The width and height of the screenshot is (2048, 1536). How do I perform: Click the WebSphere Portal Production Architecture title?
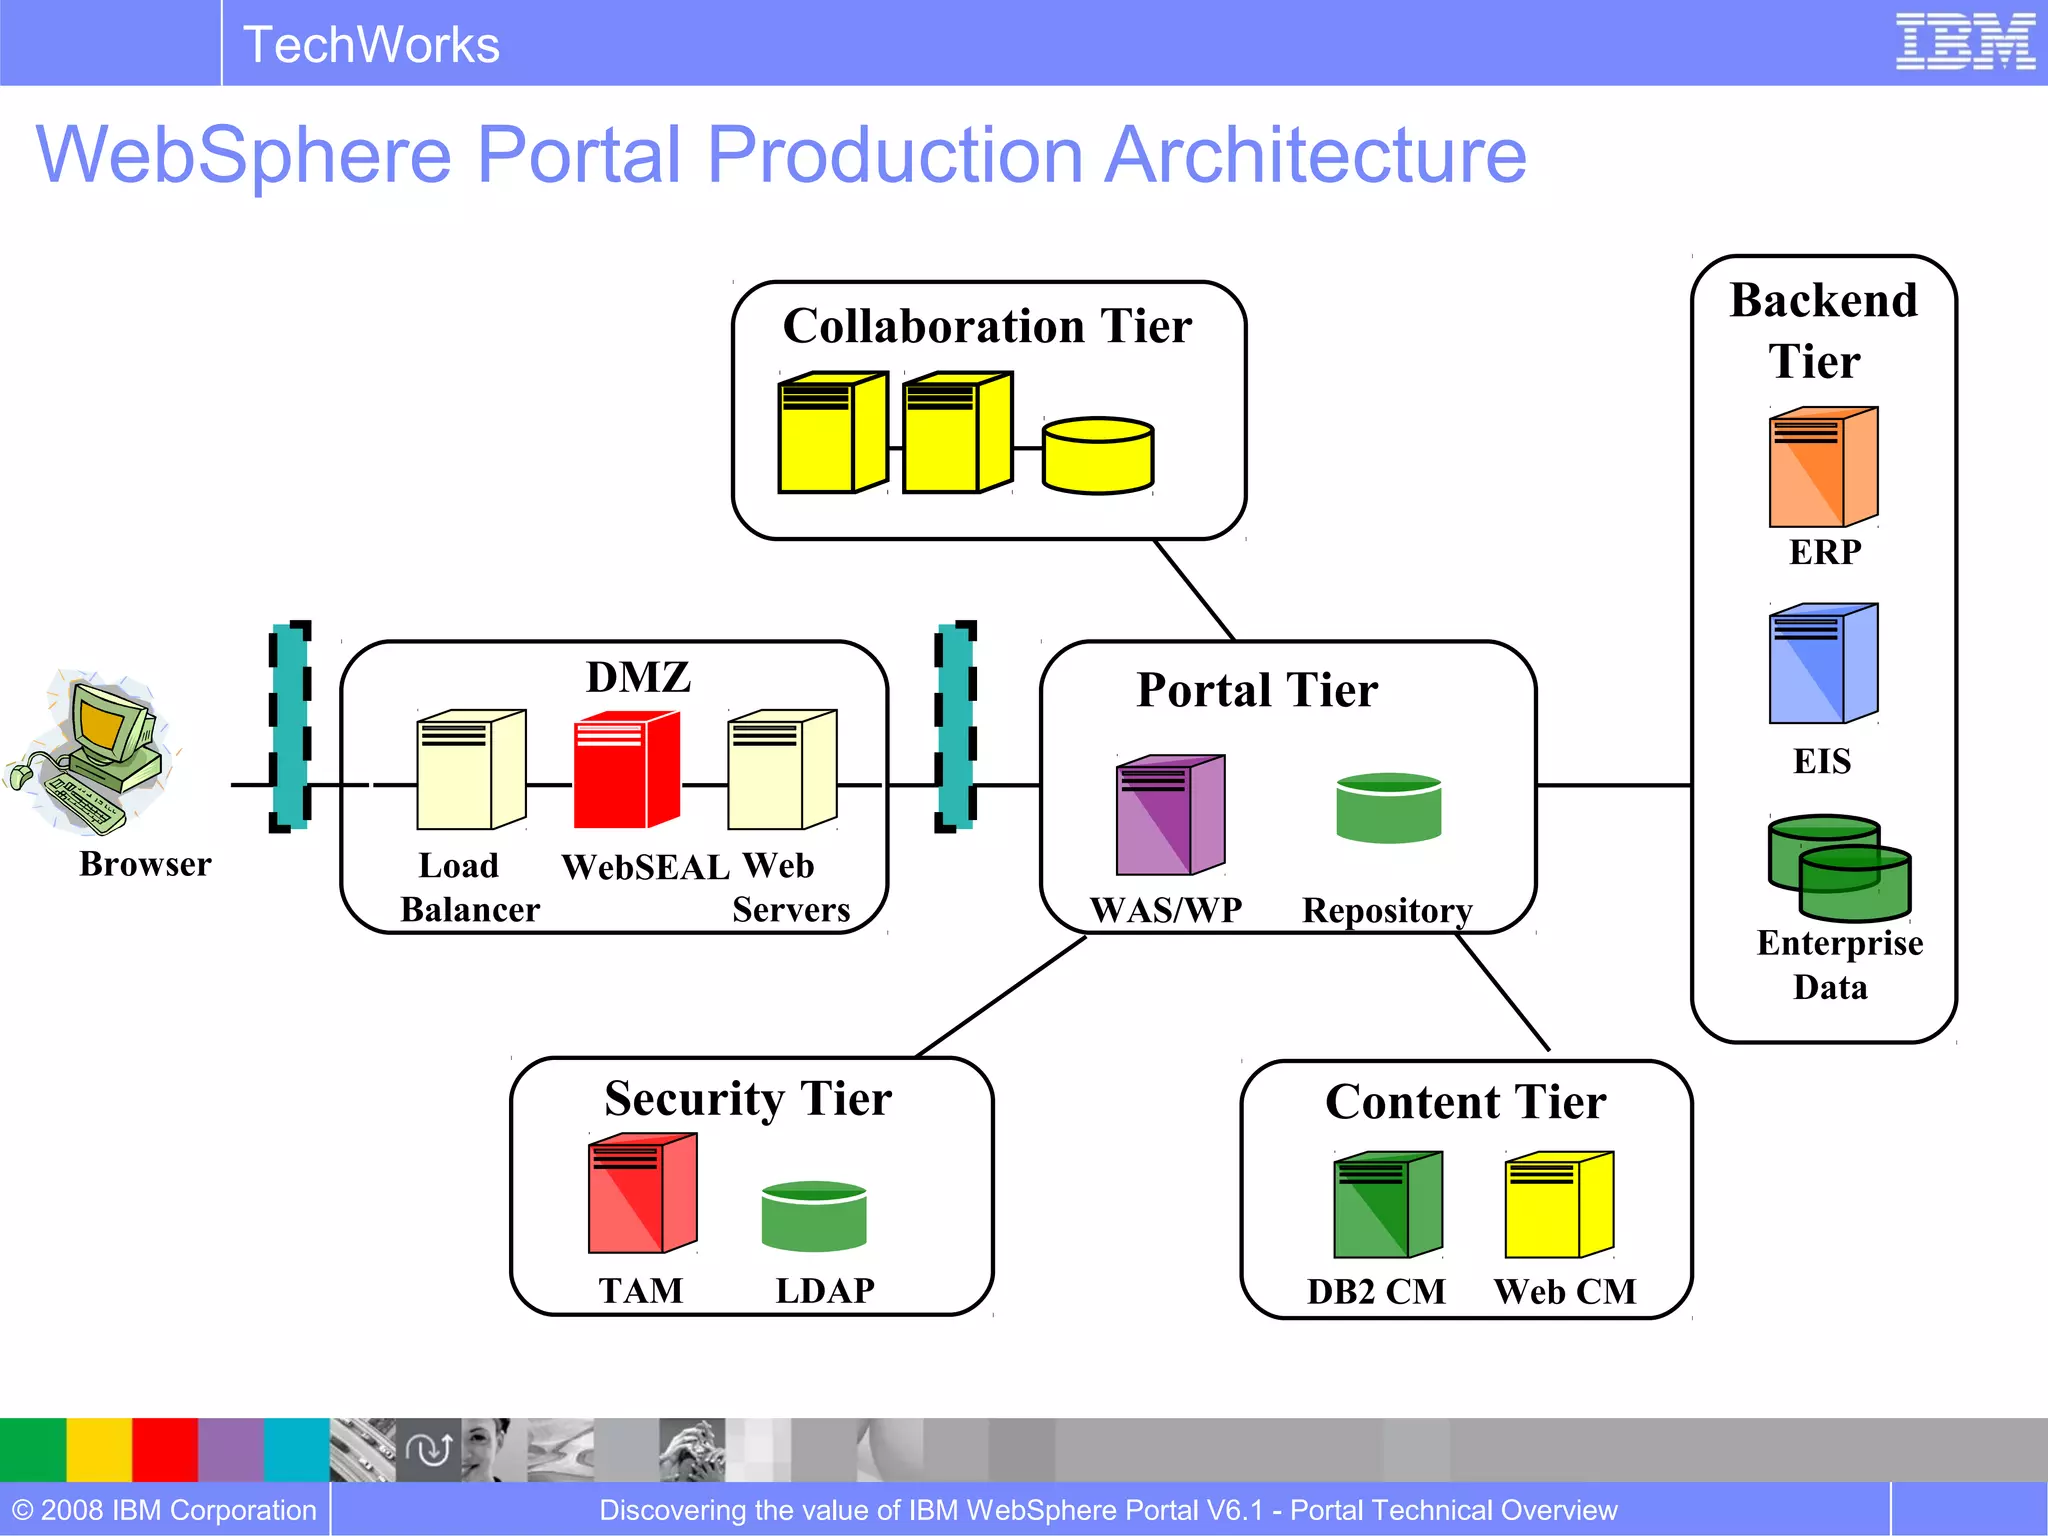click(781, 155)
